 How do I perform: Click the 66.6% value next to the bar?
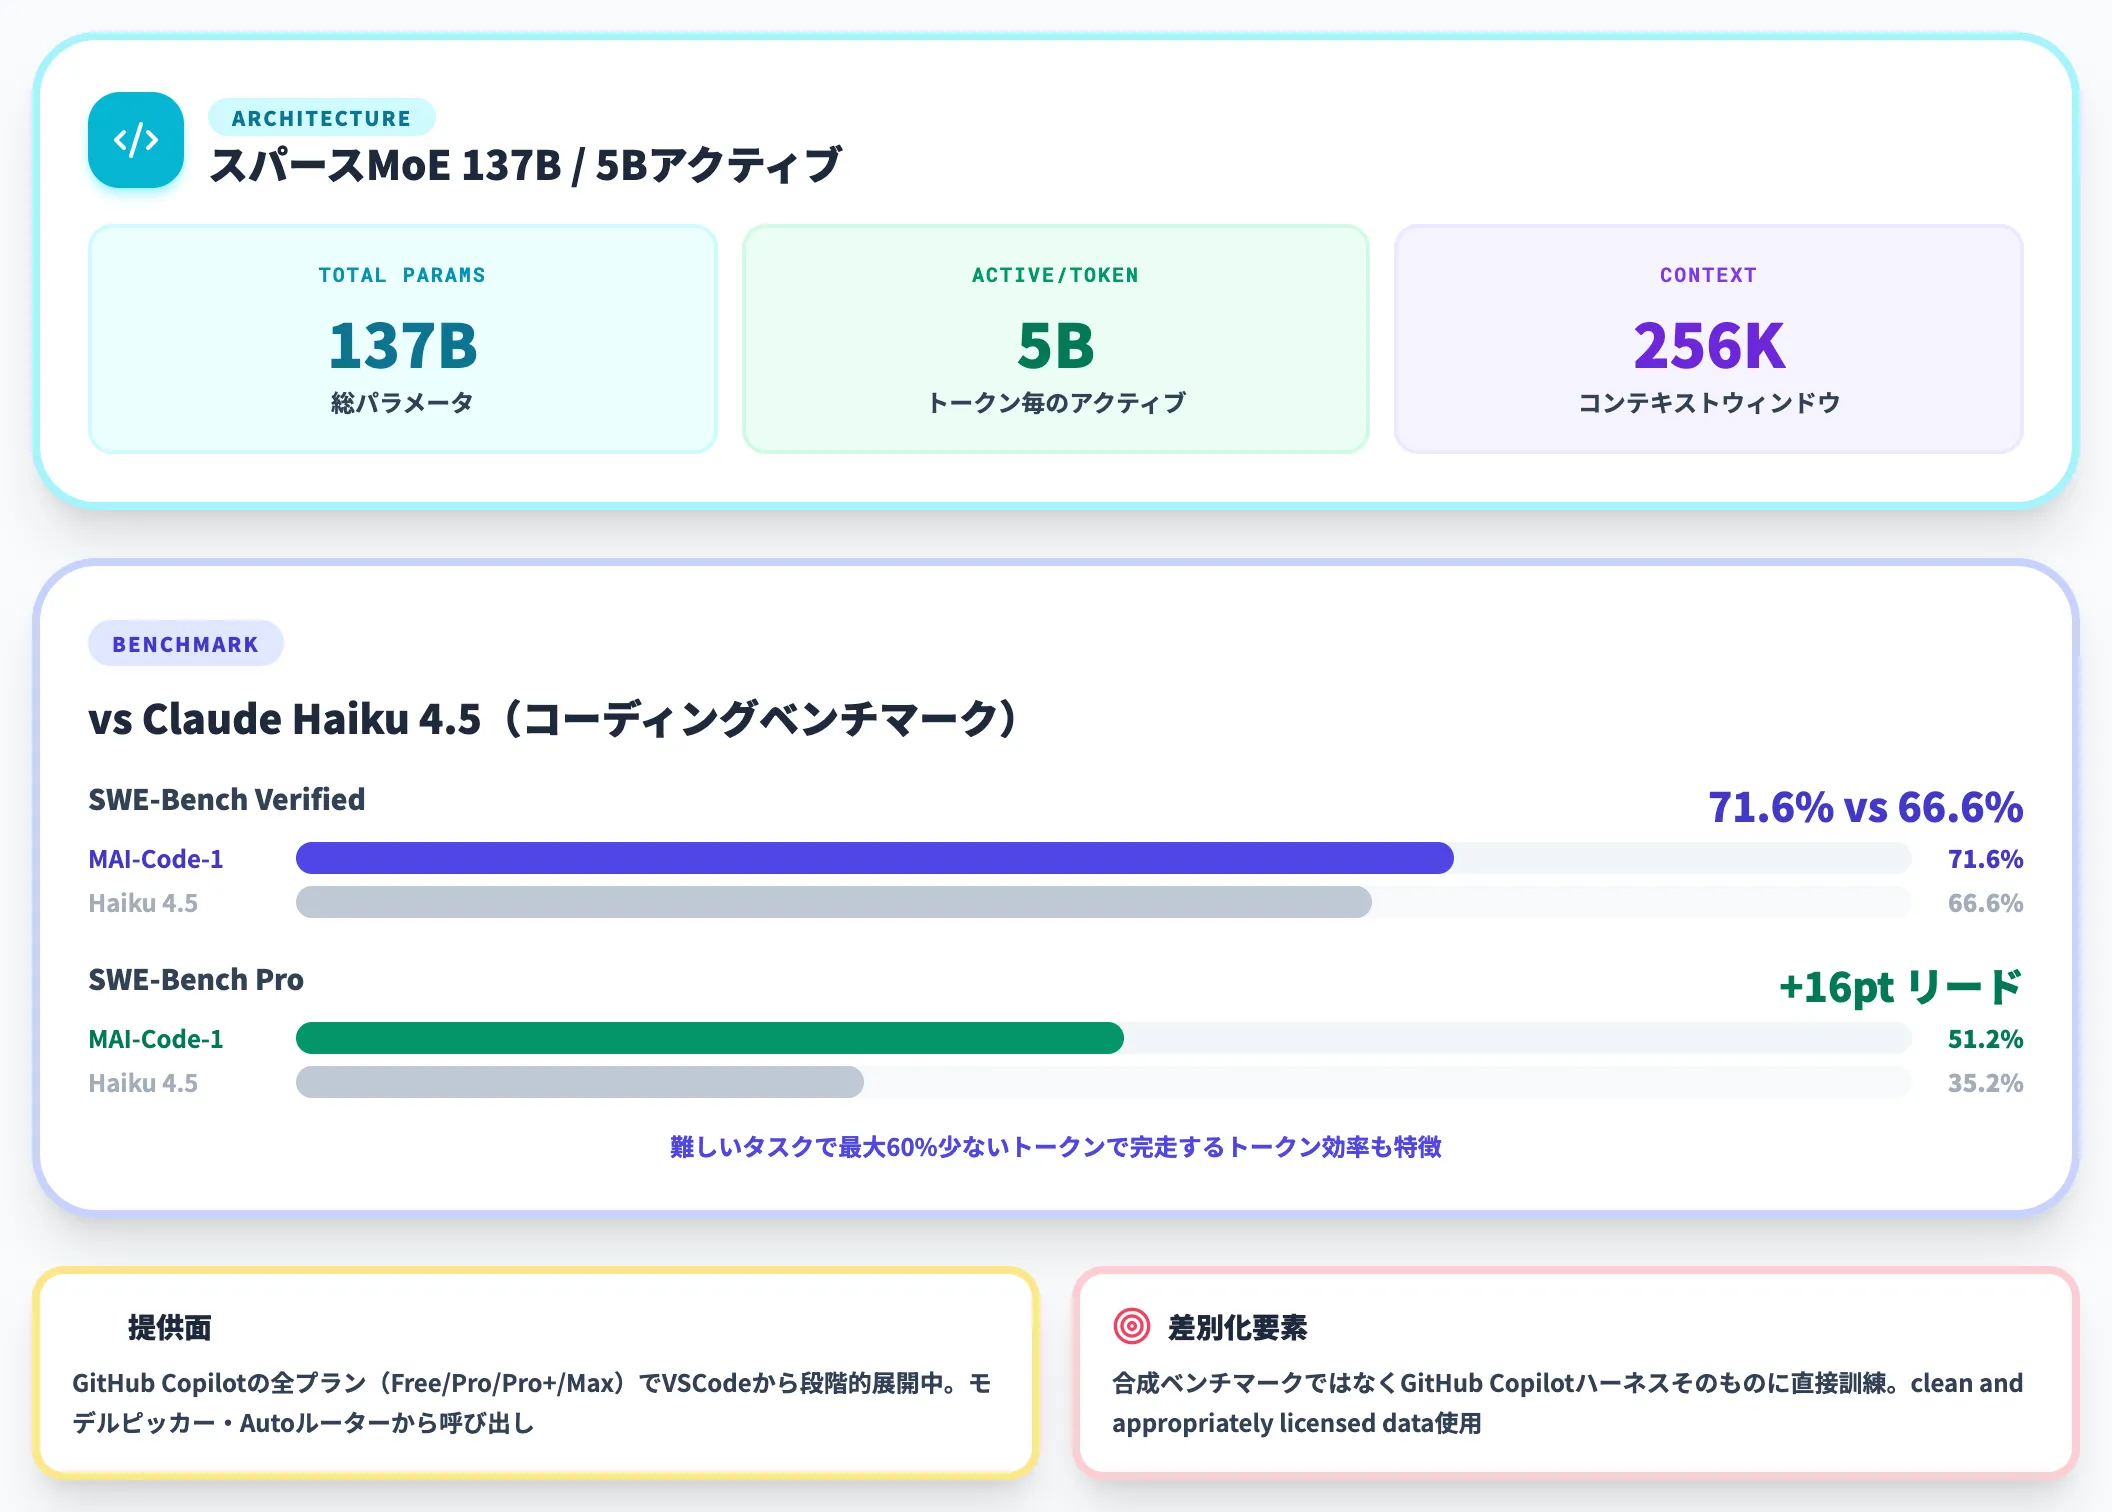[x=1985, y=903]
